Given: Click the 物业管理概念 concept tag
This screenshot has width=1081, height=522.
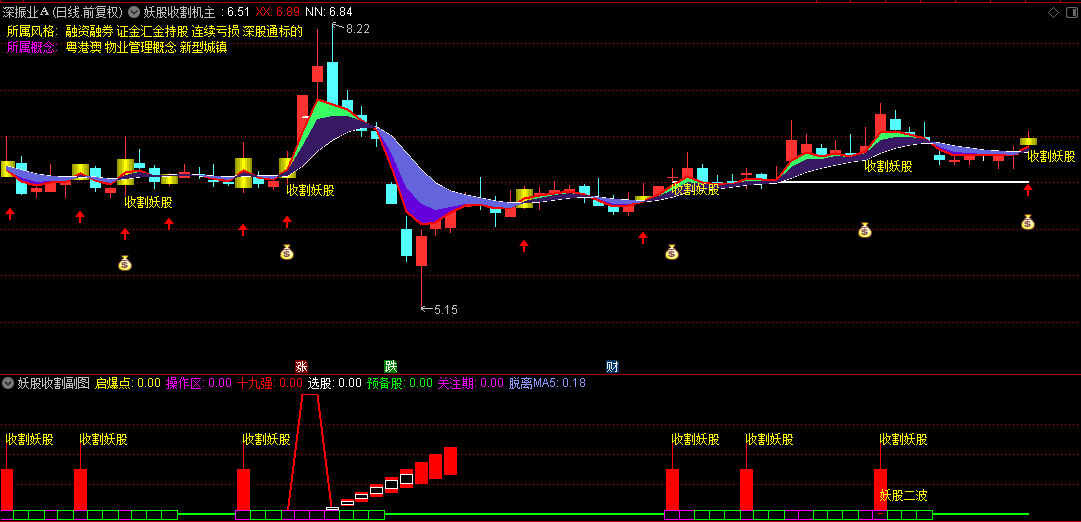Looking at the screenshot, I should click(140, 48).
